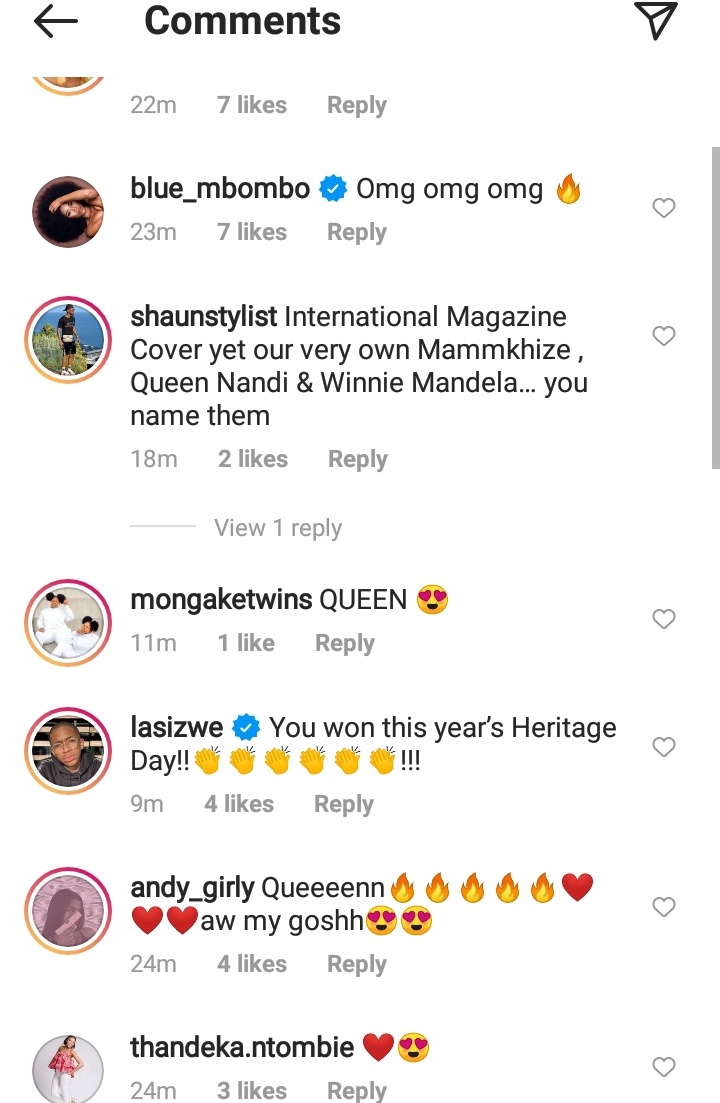
Task: Reply to blue_mbombo's comment
Action: (357, 232)
